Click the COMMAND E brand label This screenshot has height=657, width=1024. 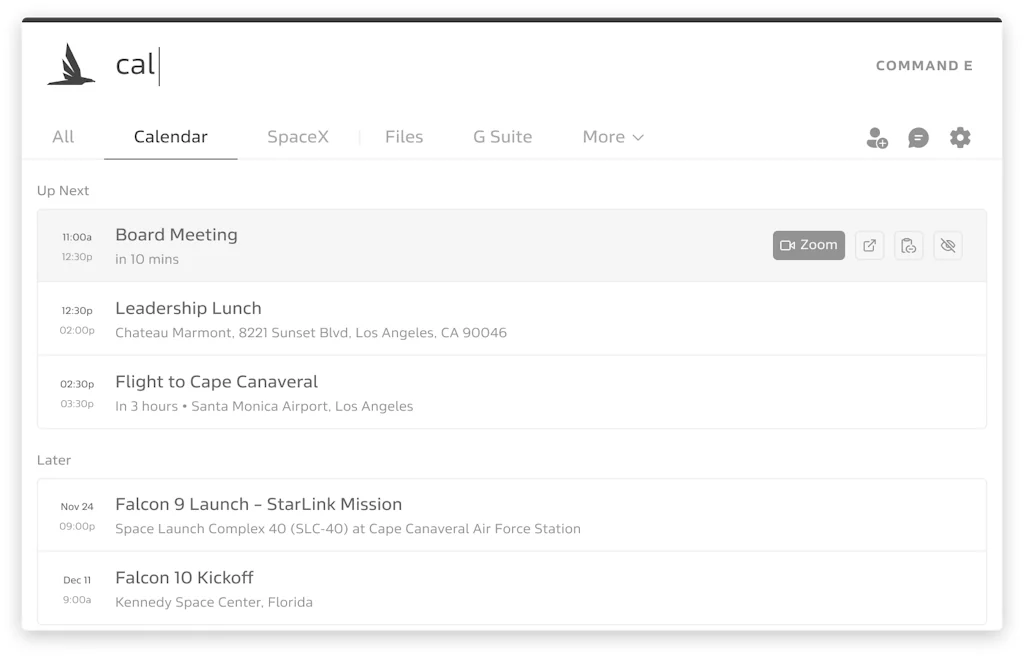pos(924,66)
